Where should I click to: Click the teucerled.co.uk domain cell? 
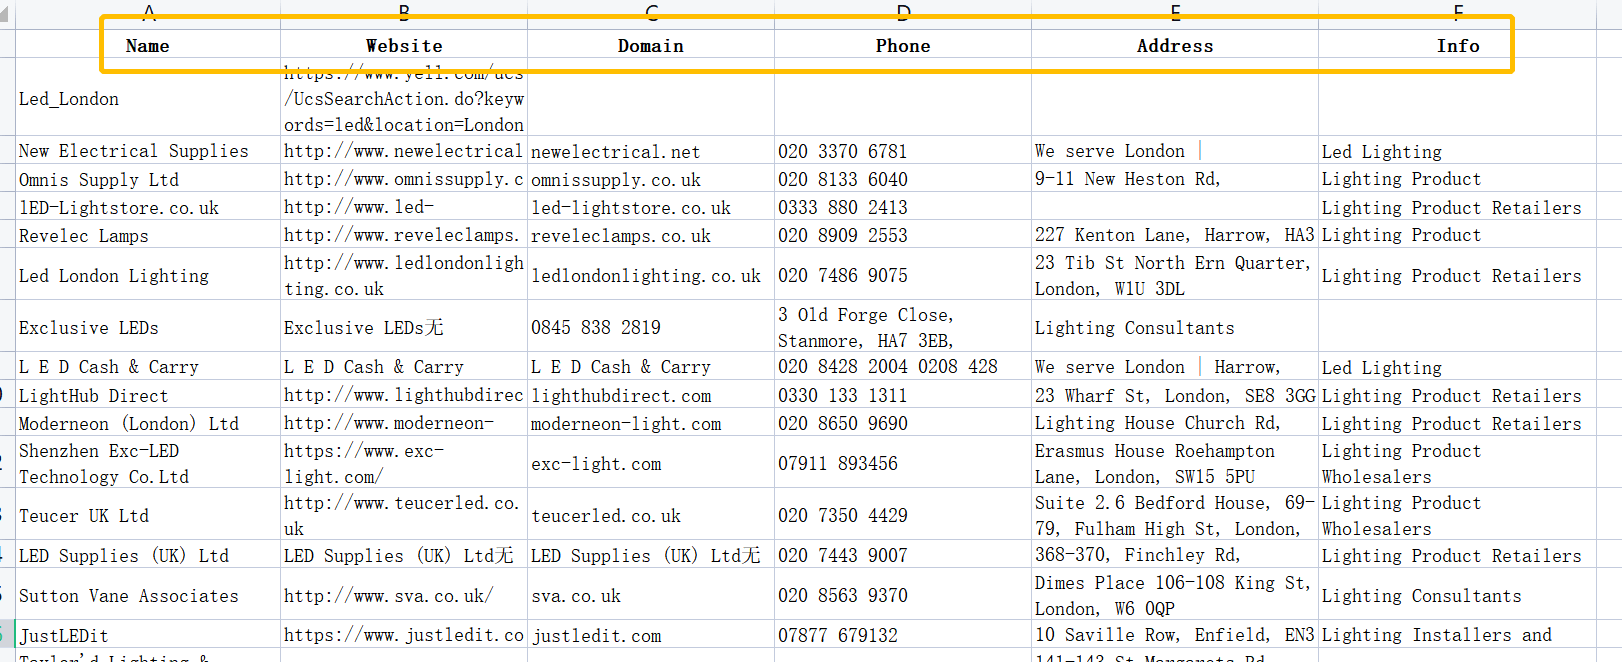(651, 515)
